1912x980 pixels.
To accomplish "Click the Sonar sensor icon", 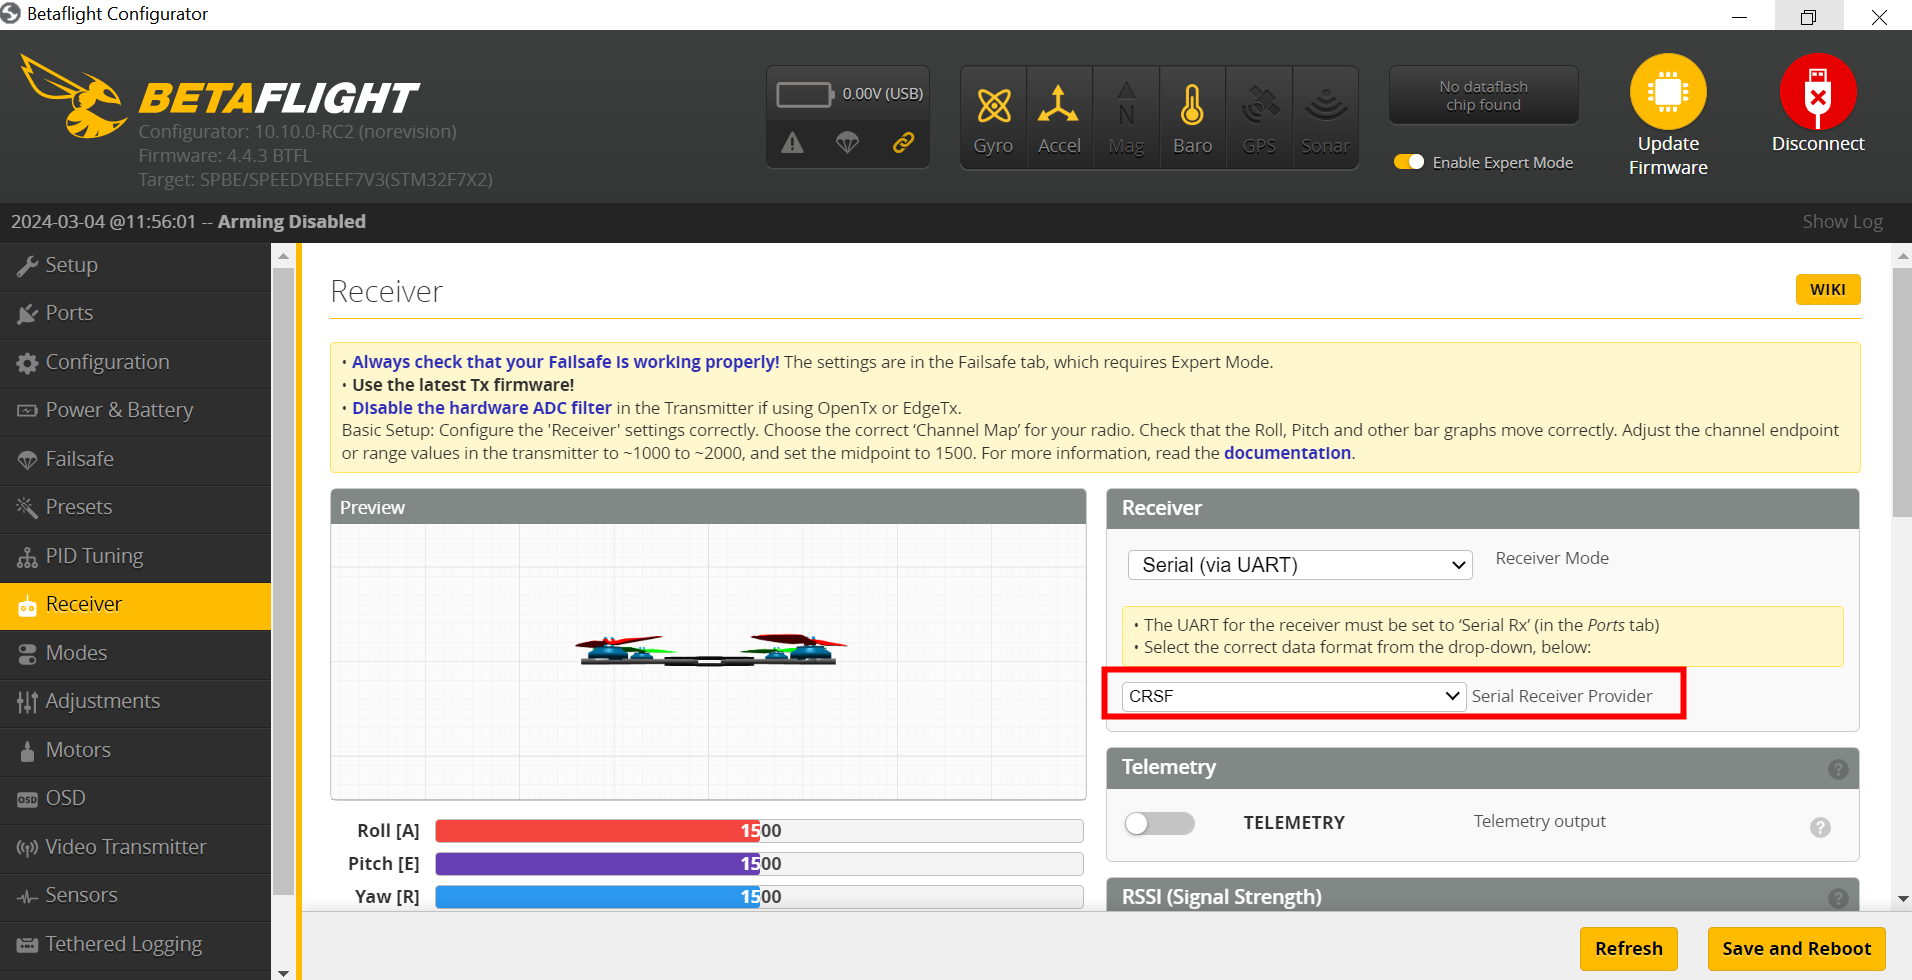I will click(1325, 118).
